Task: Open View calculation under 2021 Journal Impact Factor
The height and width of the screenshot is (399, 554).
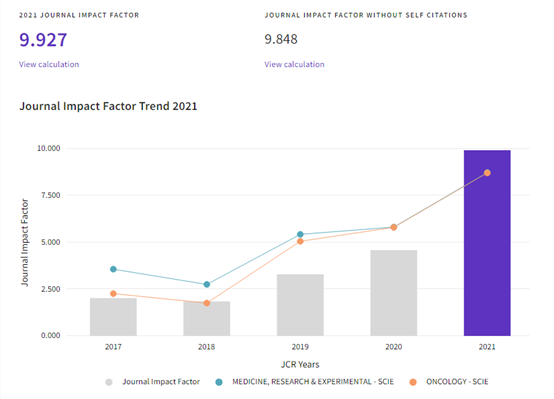Action: point(49,64)
